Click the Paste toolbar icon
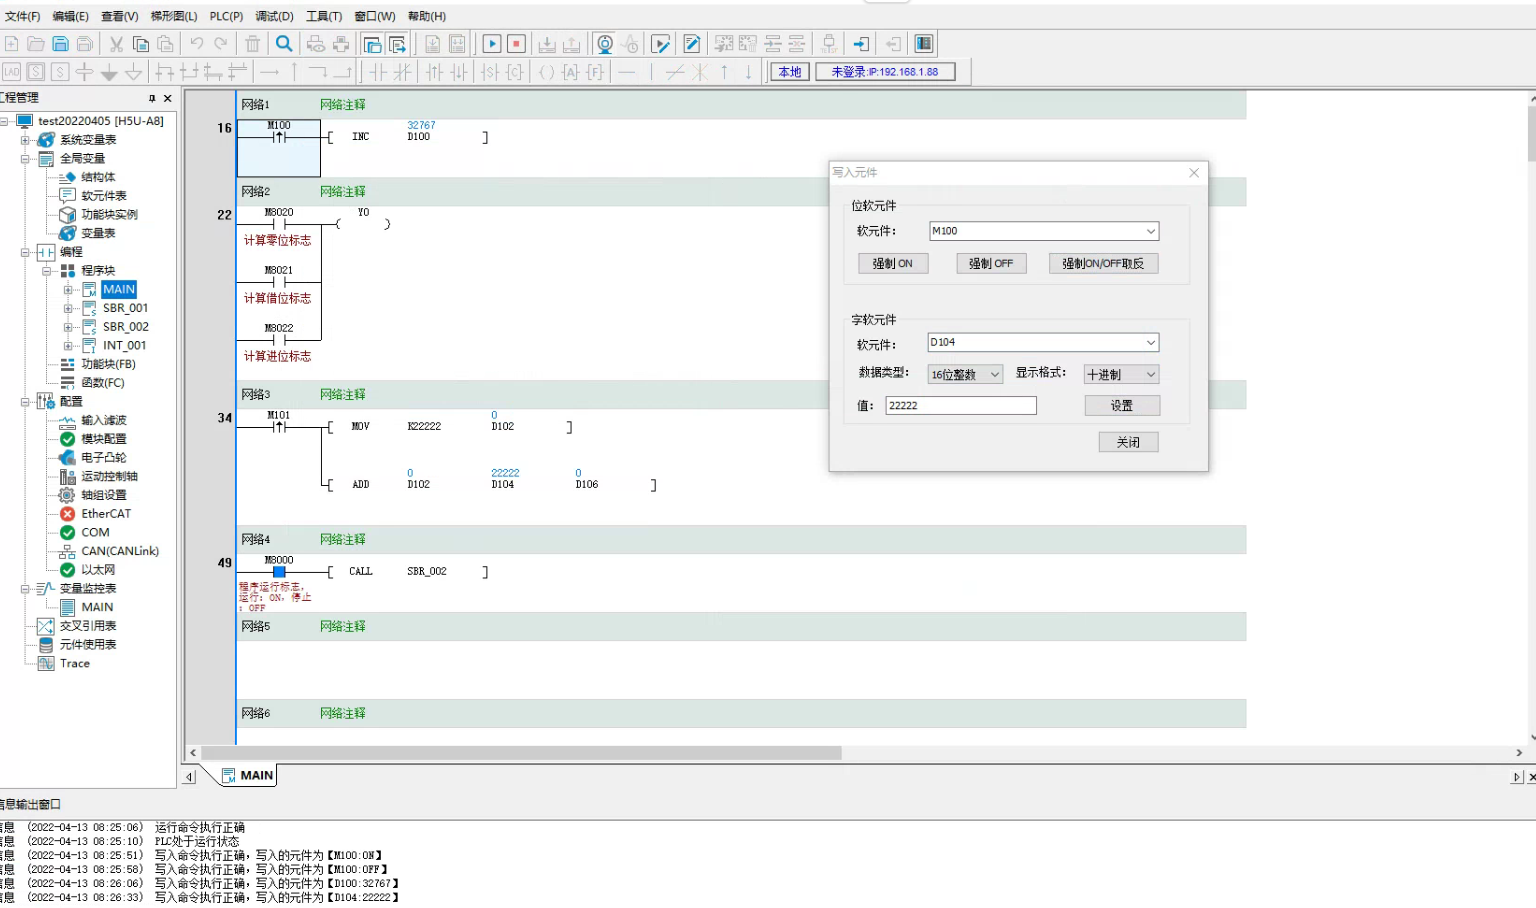The image size is (1536, 908). pyautogui.click(x=165, y=44)
